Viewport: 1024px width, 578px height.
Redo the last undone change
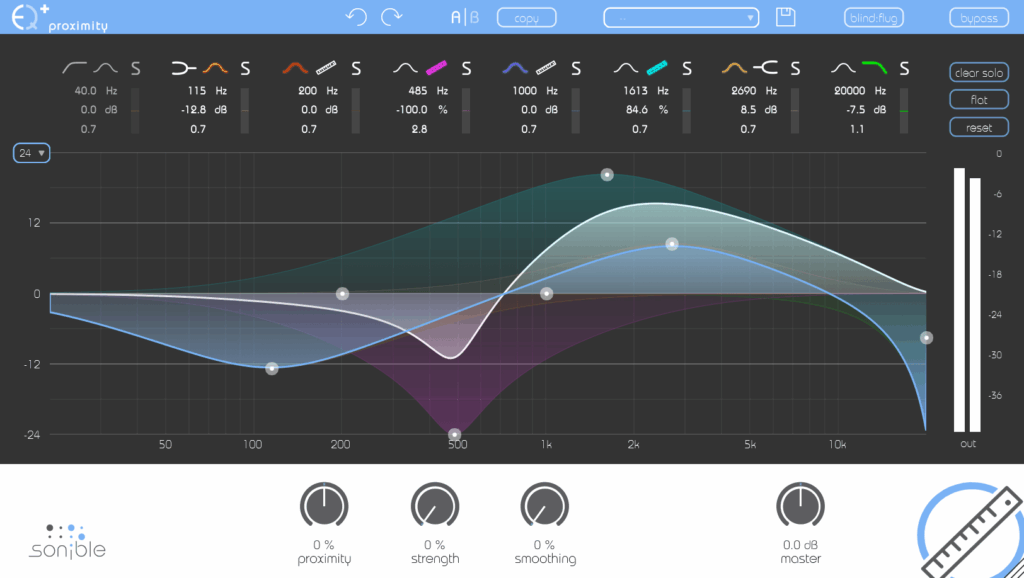[391, 16]
